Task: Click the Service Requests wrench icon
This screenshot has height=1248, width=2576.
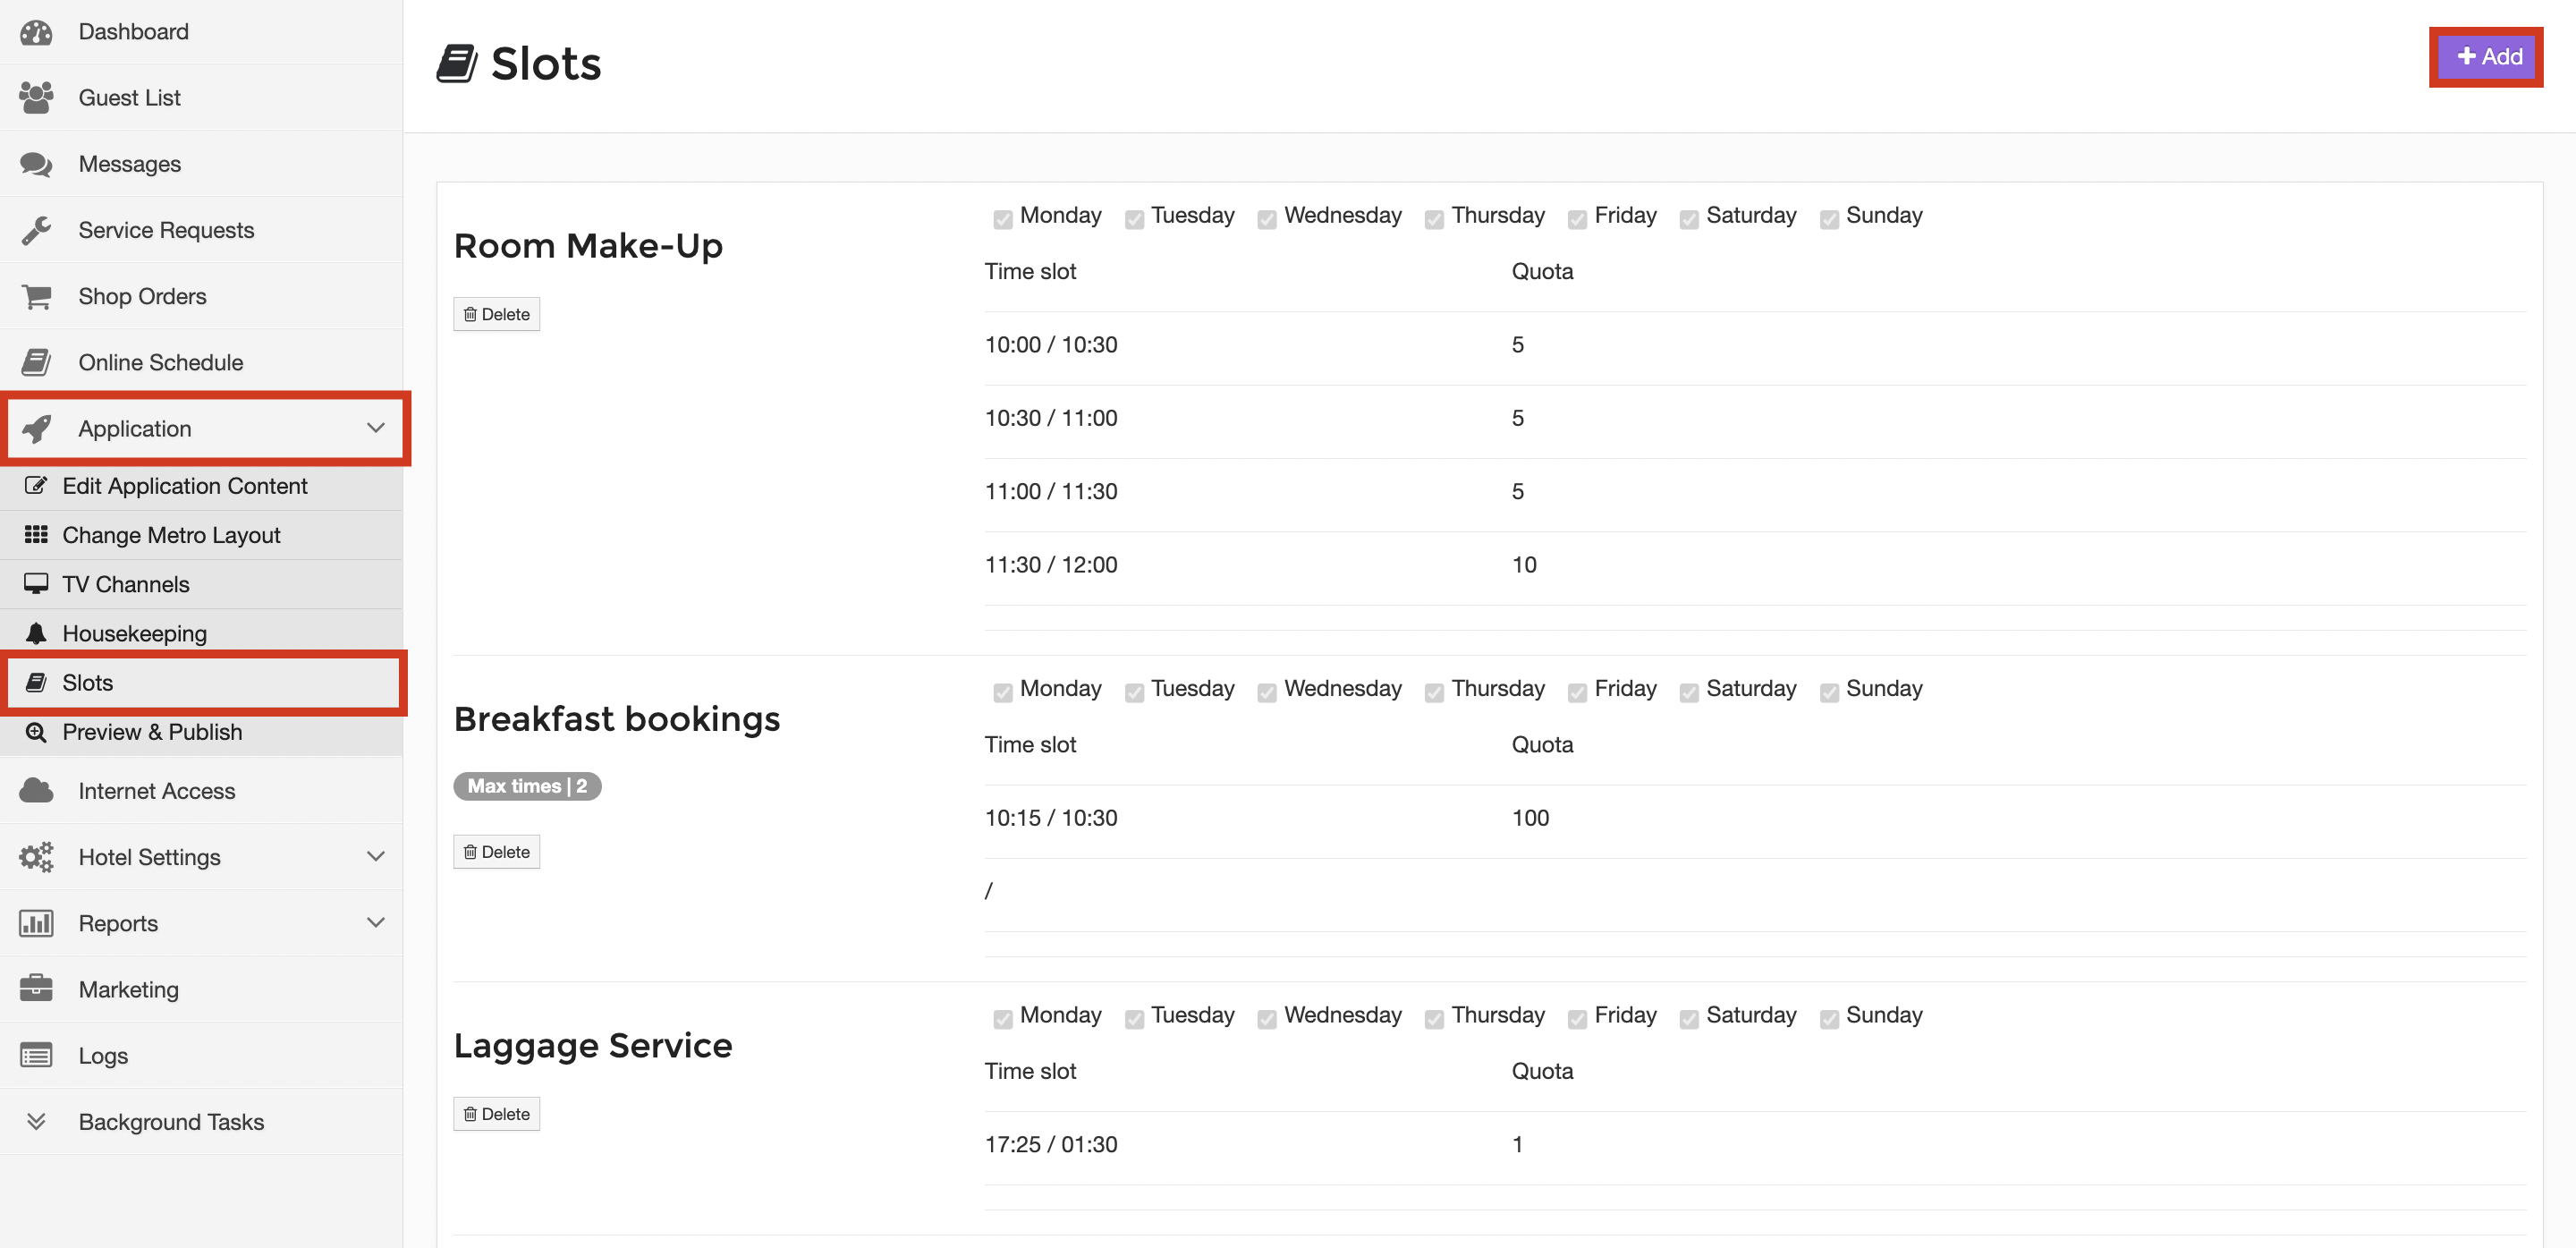Action: pos(36,230)
